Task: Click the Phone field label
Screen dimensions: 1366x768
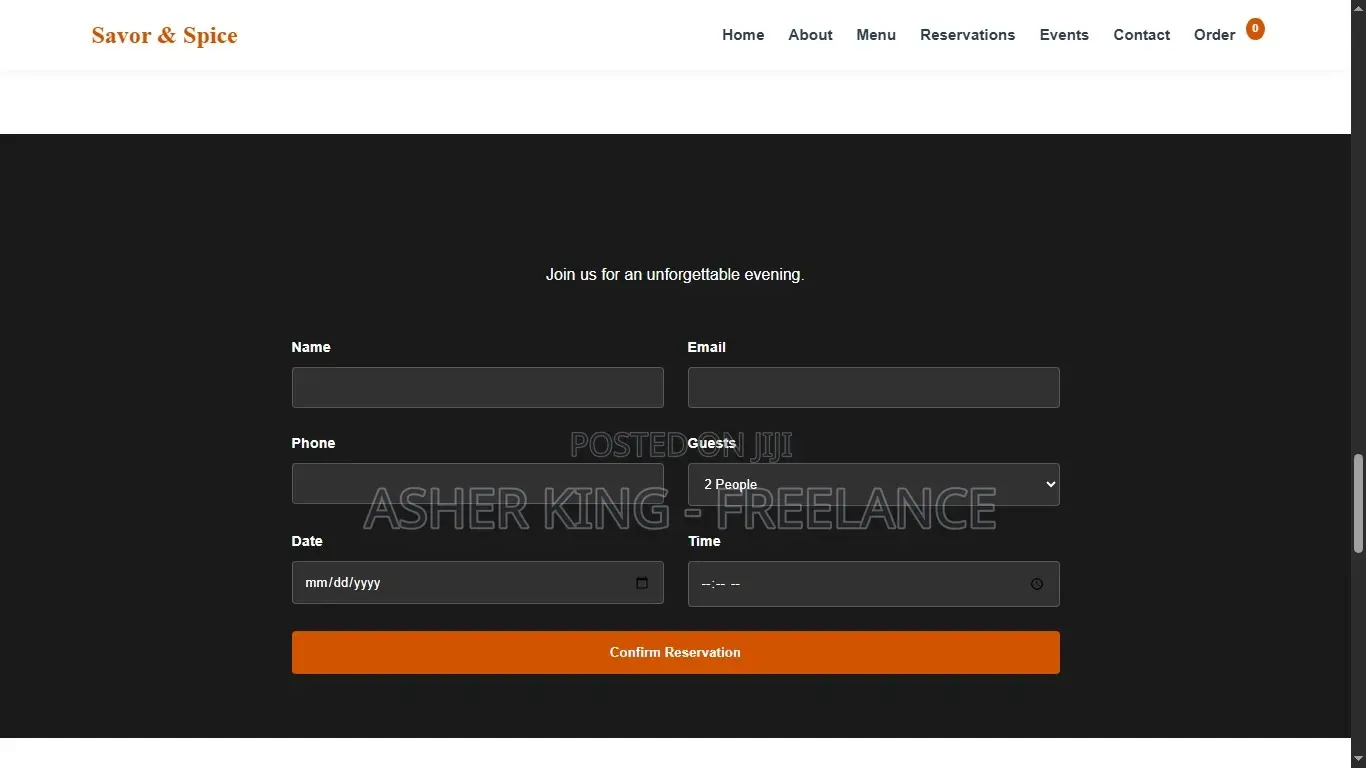Action: [x=313, y=443]
